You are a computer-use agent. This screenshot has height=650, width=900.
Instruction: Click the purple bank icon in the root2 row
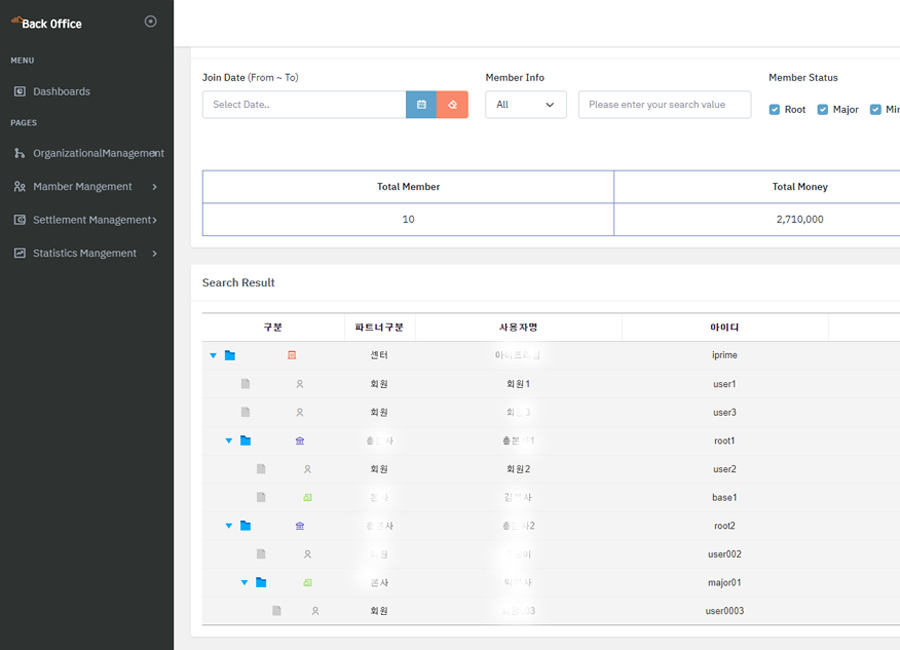300,526
